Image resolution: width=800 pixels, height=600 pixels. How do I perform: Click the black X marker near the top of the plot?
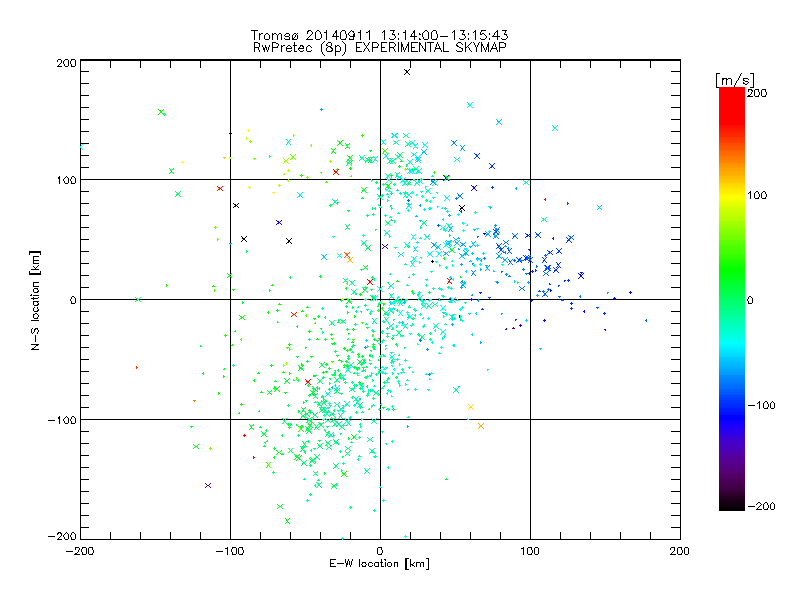(407, 72)
